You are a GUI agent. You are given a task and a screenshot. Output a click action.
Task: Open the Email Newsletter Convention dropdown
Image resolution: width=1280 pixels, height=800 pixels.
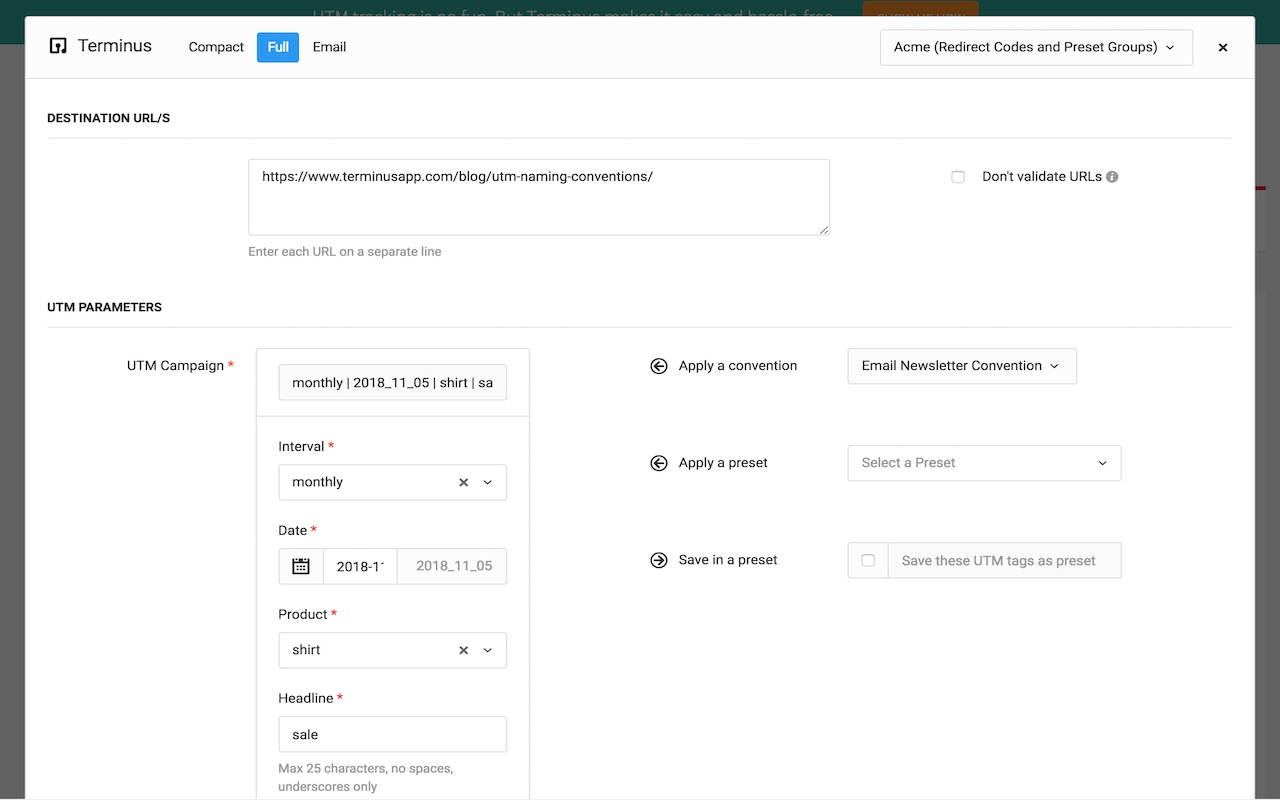click(x=962, y=366)
